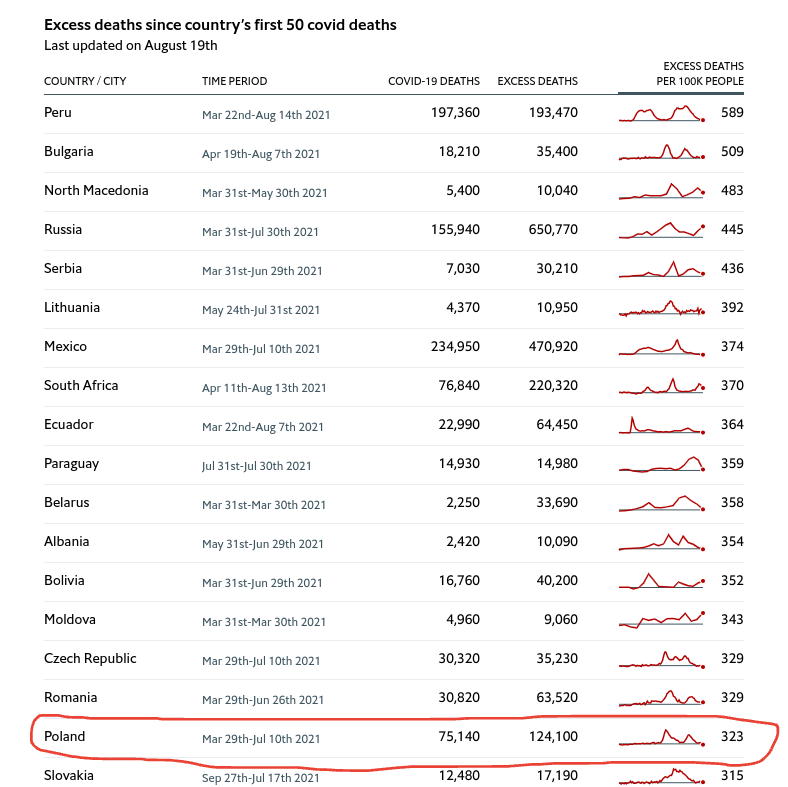The width and height of the screenshot is (788, 787).
Task: Select the Bulgaria country name
Action: [x=69, y=152]
